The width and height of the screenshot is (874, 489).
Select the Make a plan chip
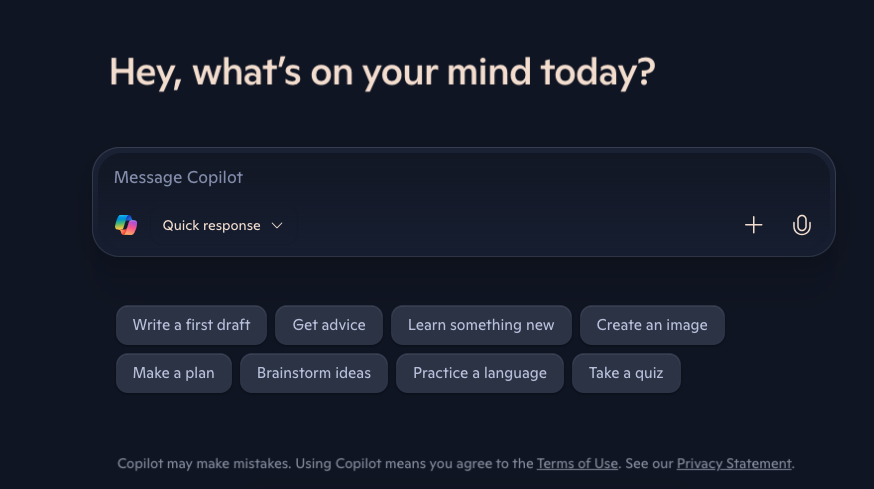173,373
